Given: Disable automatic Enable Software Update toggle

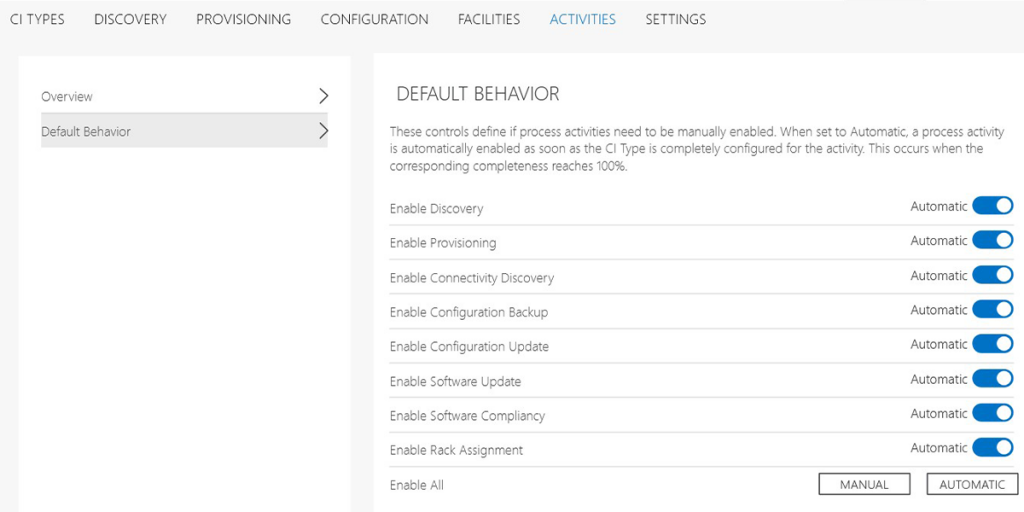Looking at the screenshot, I should click(992, 379).
